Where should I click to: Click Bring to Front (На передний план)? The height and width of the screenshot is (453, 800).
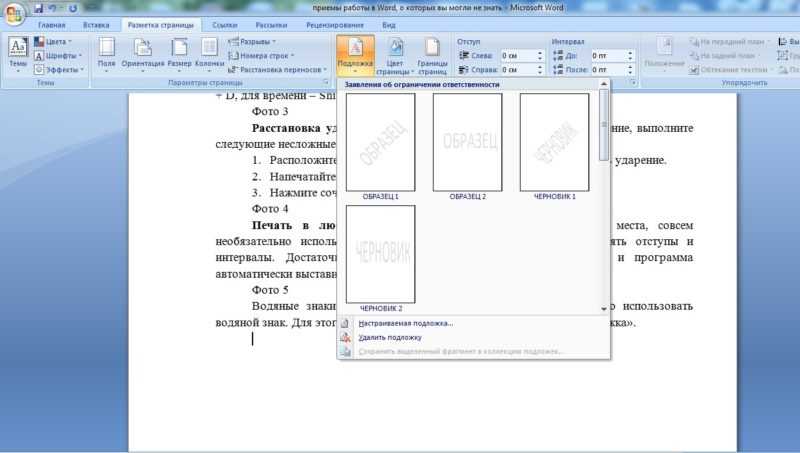pos(729,42)
